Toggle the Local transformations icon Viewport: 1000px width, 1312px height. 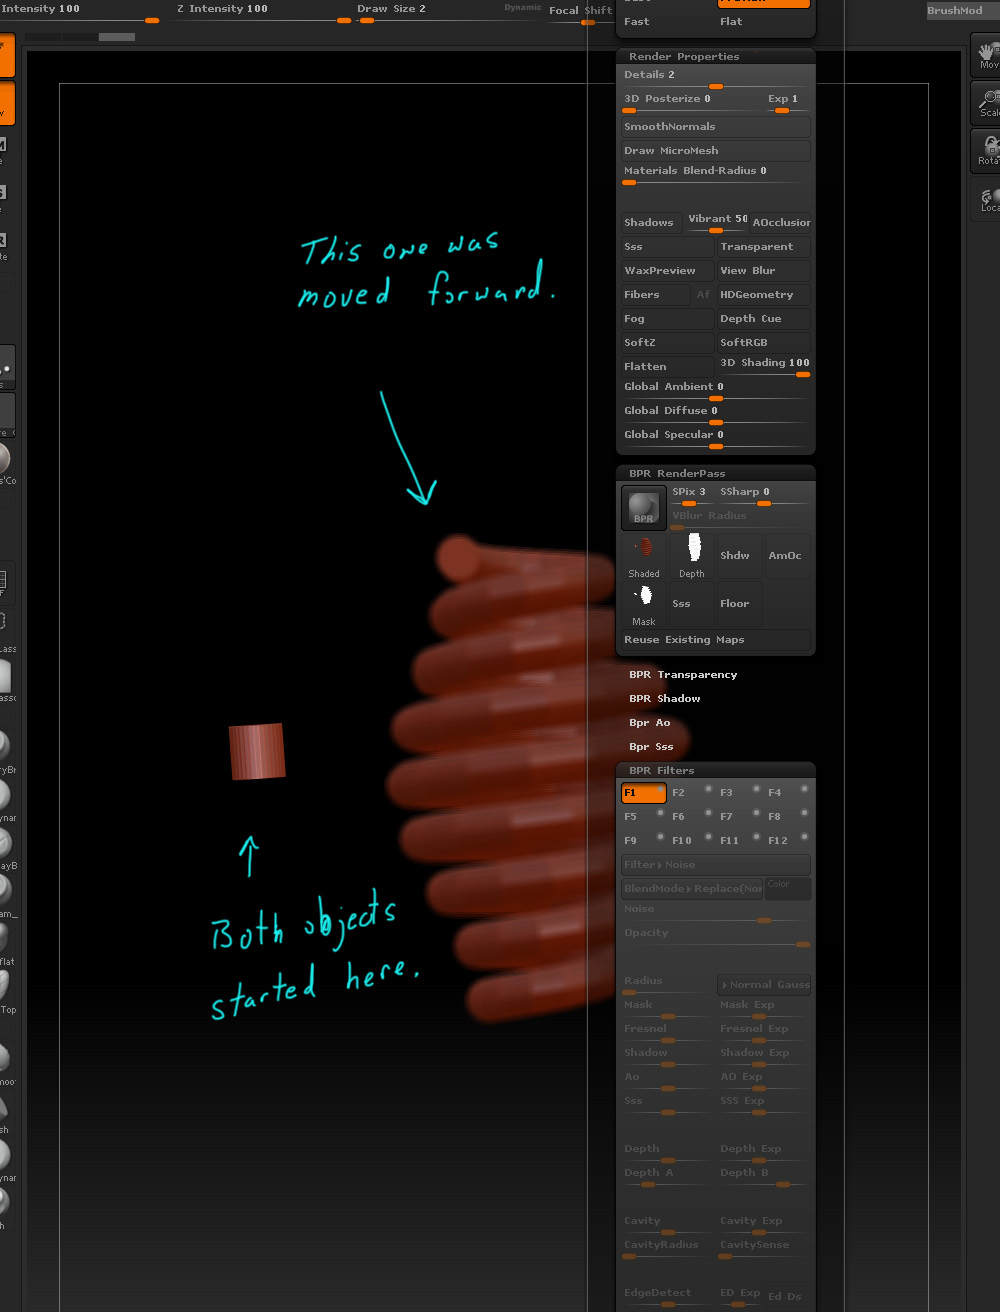(988, 199)
